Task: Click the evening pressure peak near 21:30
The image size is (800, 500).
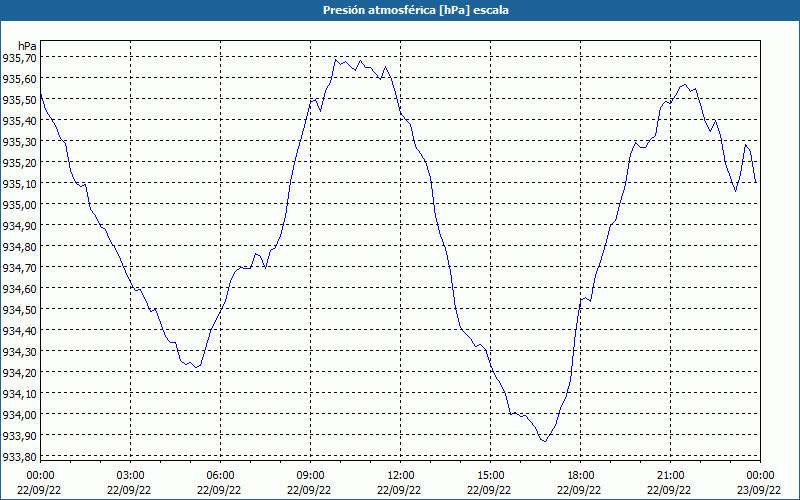Action: coord(685,85)
